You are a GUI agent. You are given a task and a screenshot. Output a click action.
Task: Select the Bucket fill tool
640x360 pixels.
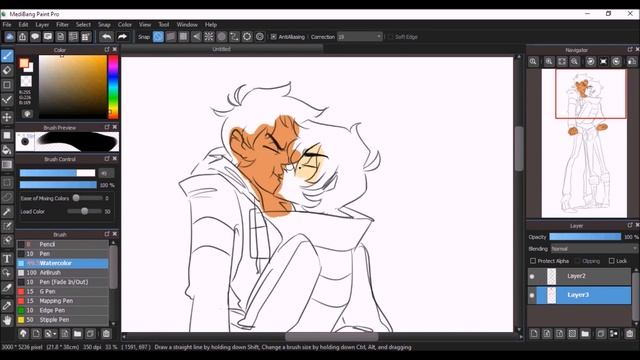coord(7,150)
